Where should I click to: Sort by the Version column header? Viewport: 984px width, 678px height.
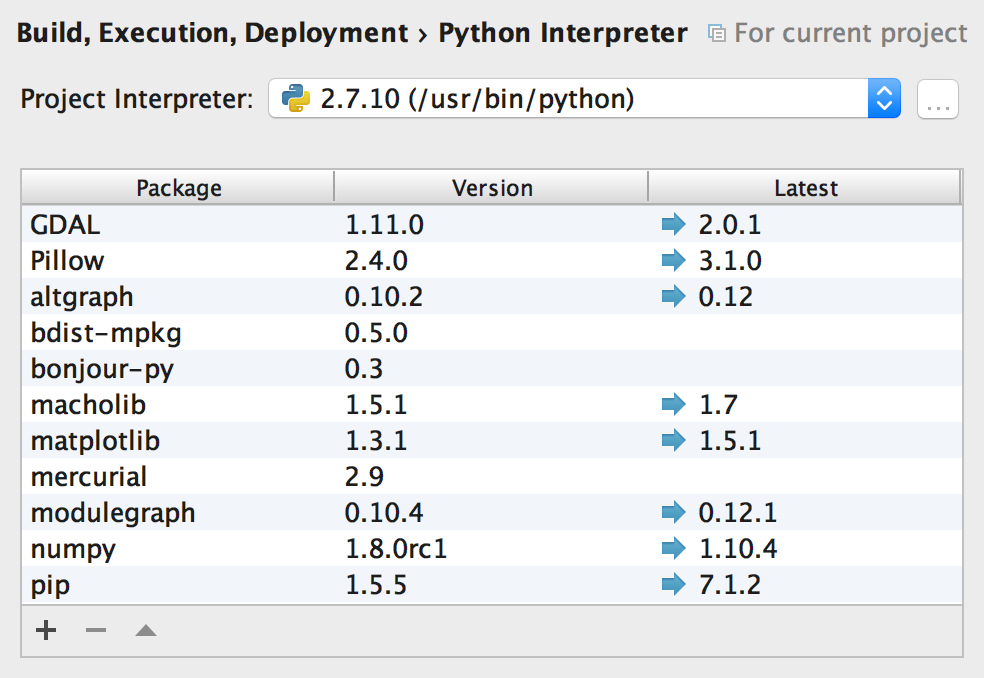(491, 188)
